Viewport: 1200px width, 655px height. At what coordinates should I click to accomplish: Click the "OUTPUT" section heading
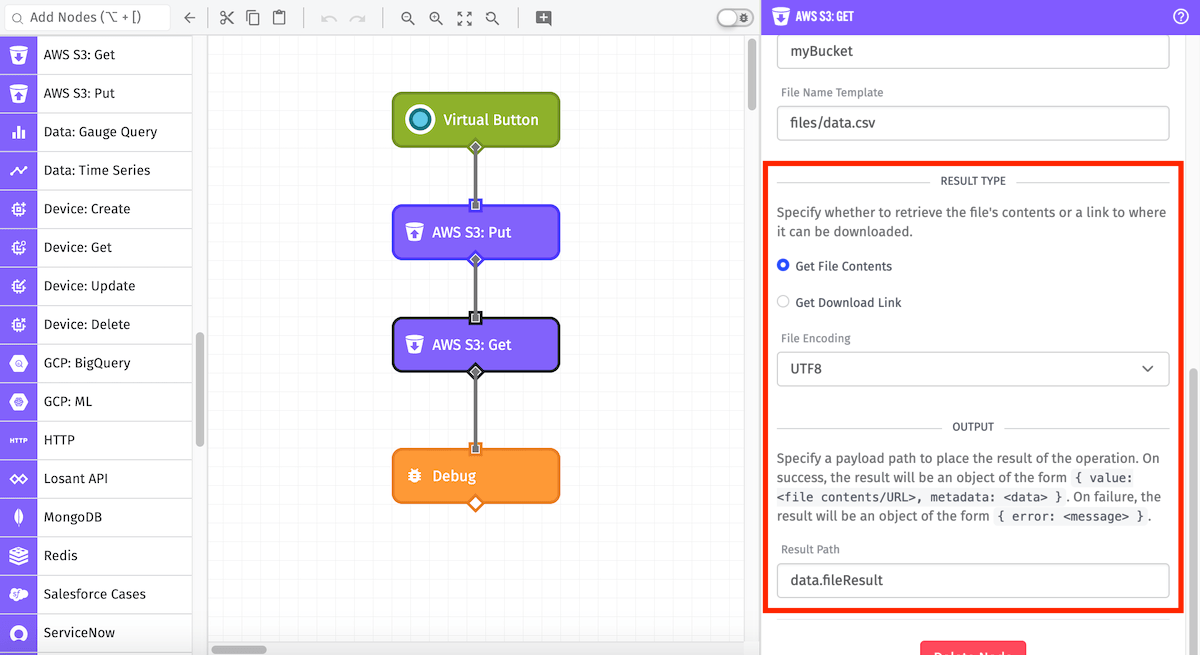tap(973, 427)
